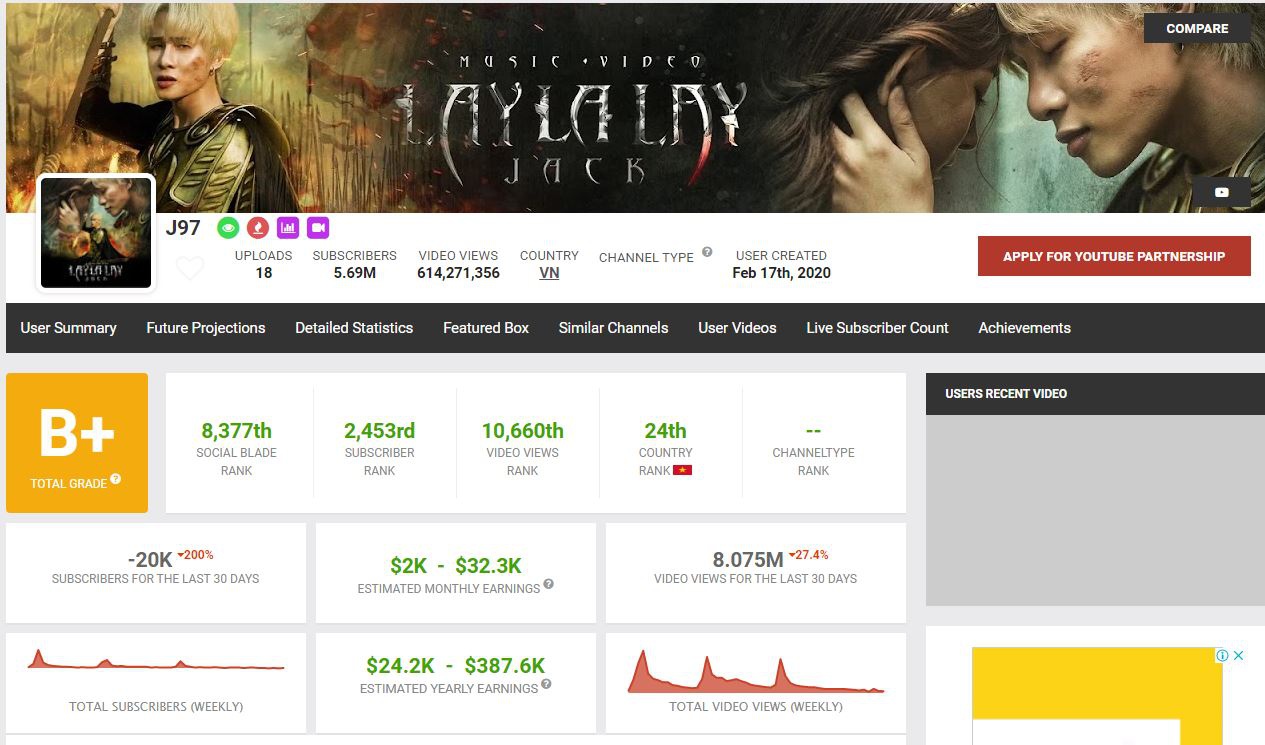Image resolution: width=1265 pixels, height=745 pixels.
Task: Click the uploads count 18
Action: 263,273
